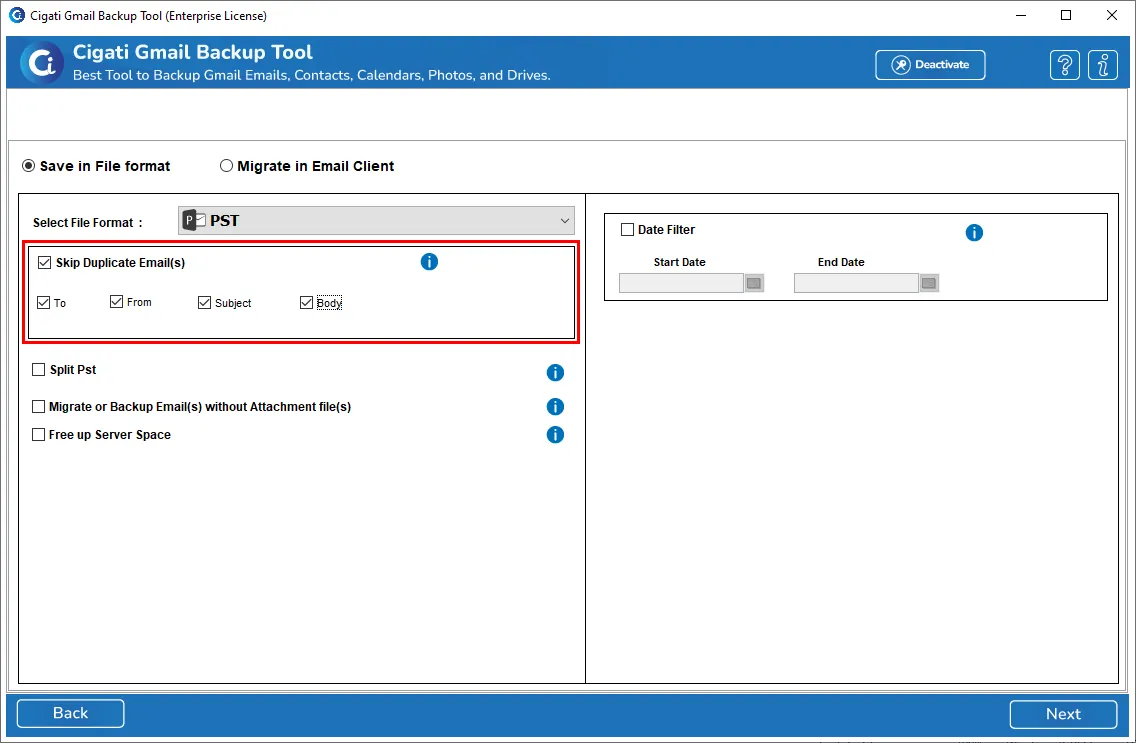Click the title bar app icon
This screenshot has width=1136, height=743.
tap(16, 15)
